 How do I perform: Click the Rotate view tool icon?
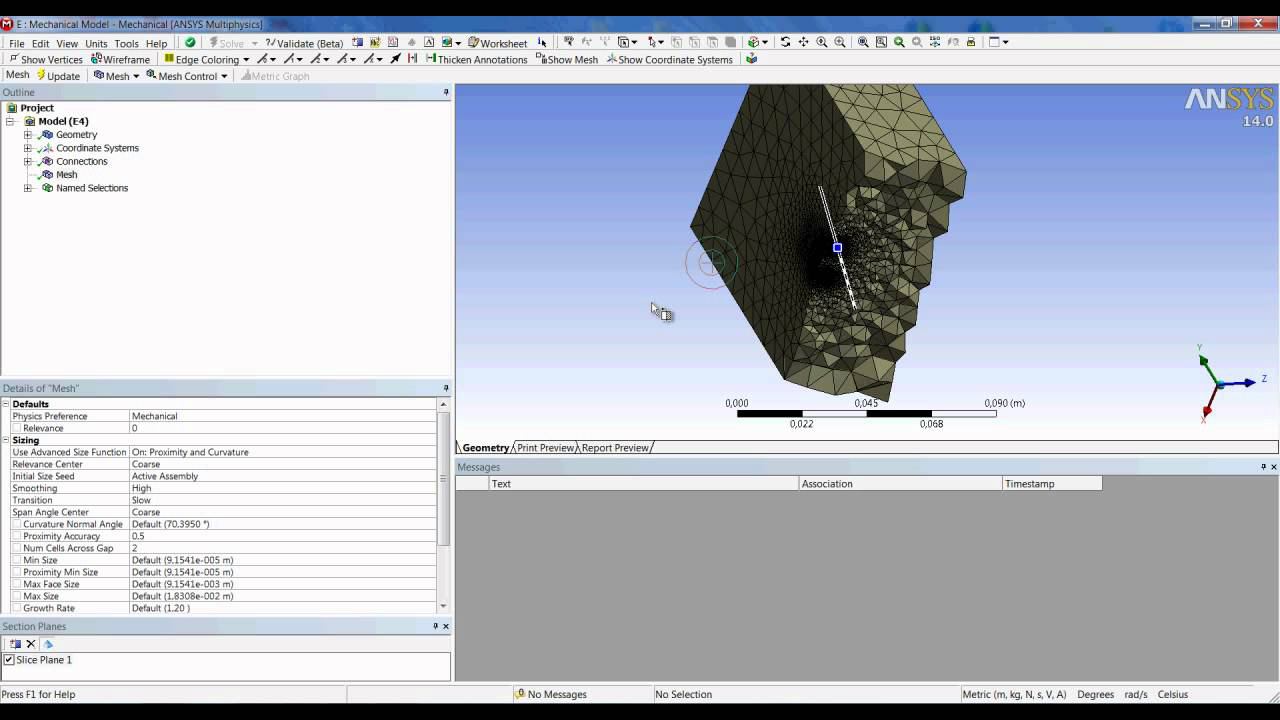pyautogui.click(x=785, y=42)
